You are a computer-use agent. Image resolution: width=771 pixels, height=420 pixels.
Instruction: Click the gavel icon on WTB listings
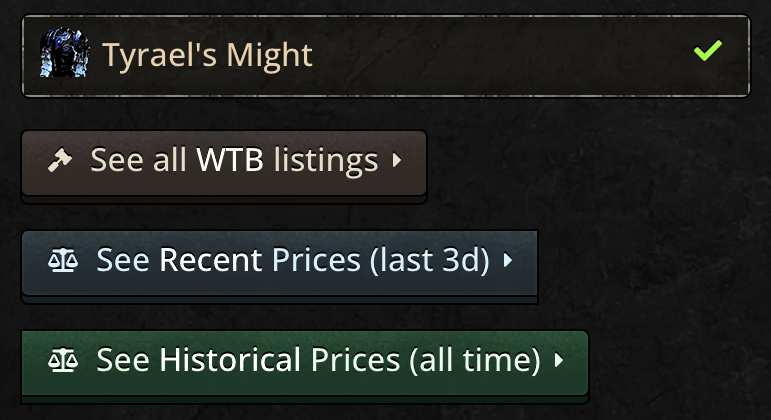(61, 161)
